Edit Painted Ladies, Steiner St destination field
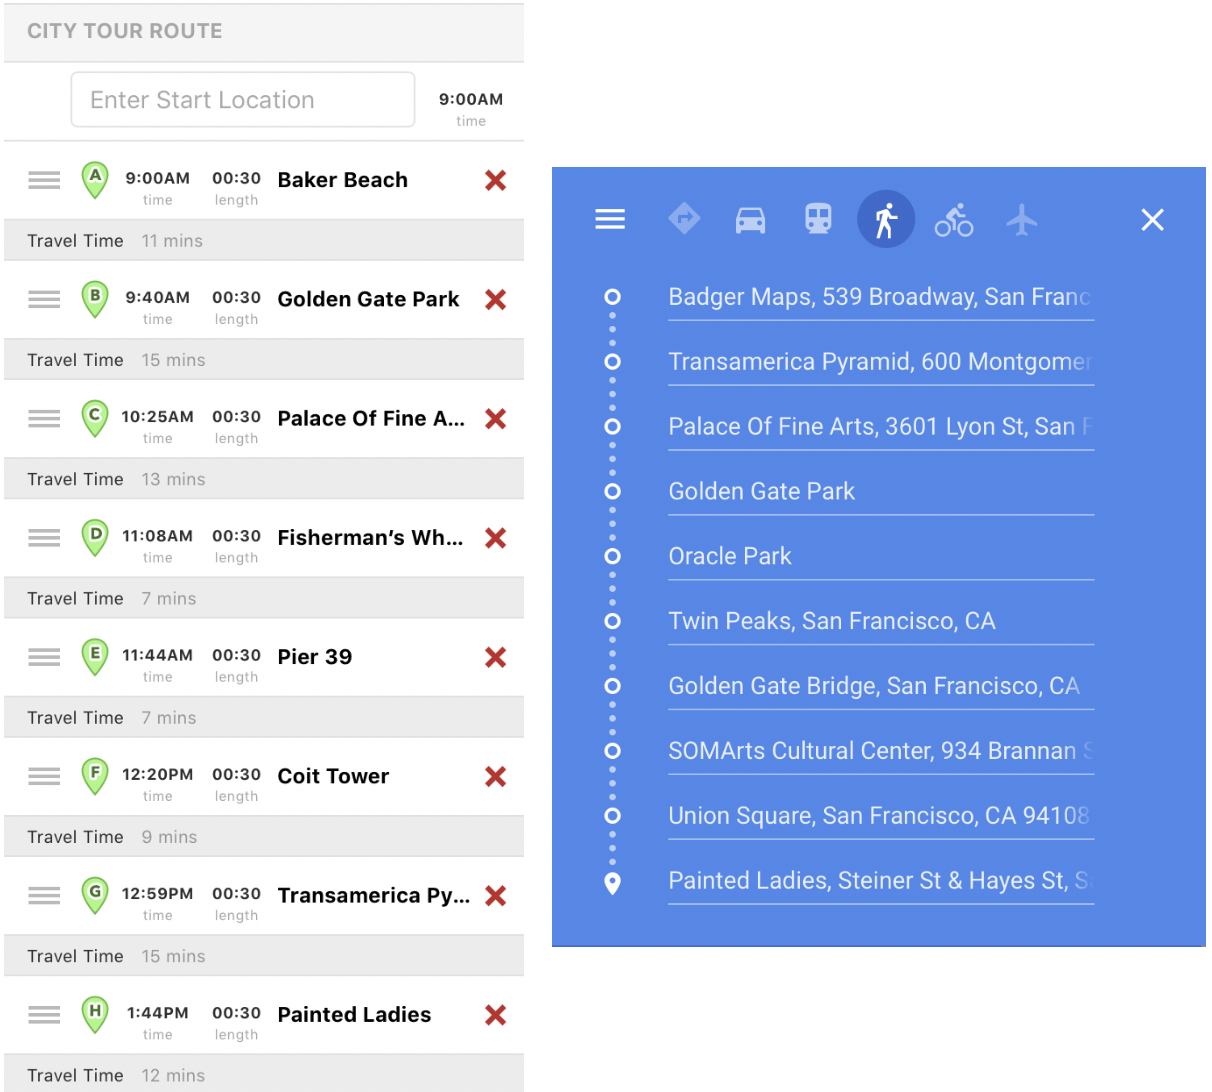 (x=881, y=881)
